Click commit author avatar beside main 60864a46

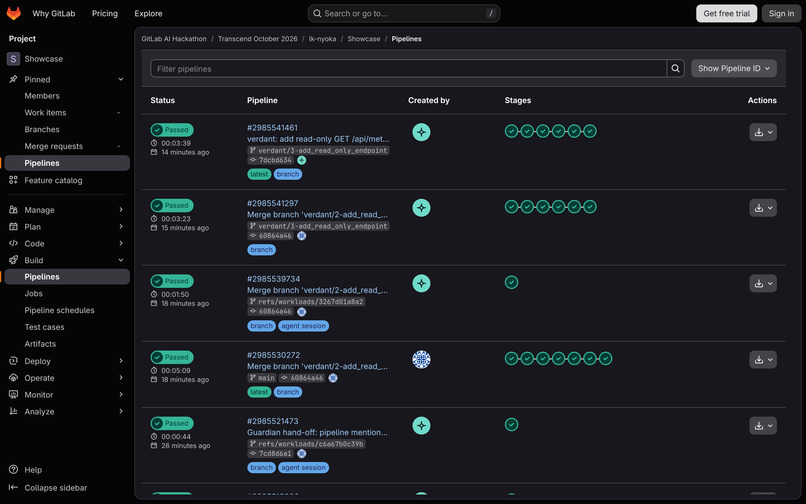[x=333, y=378]
